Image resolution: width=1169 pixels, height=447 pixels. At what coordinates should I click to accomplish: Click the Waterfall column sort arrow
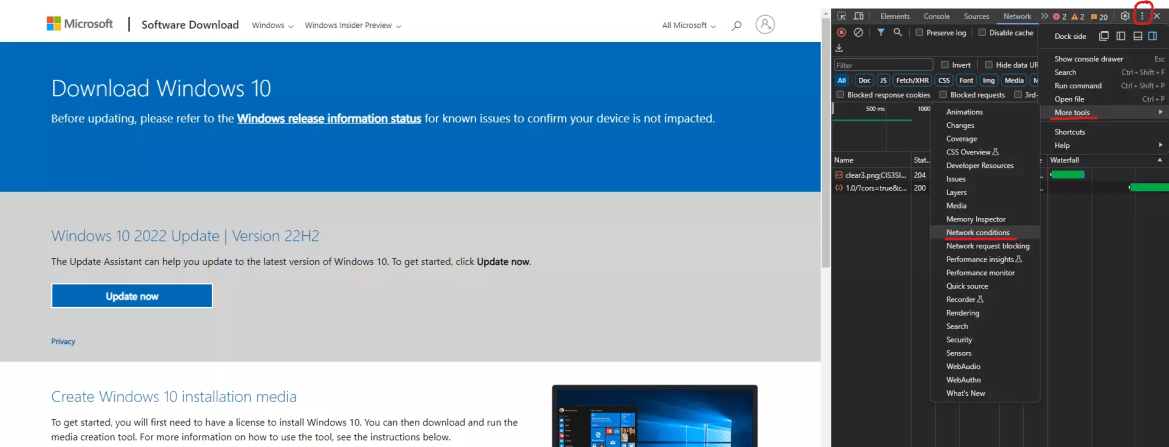[x=1159, y=160]
